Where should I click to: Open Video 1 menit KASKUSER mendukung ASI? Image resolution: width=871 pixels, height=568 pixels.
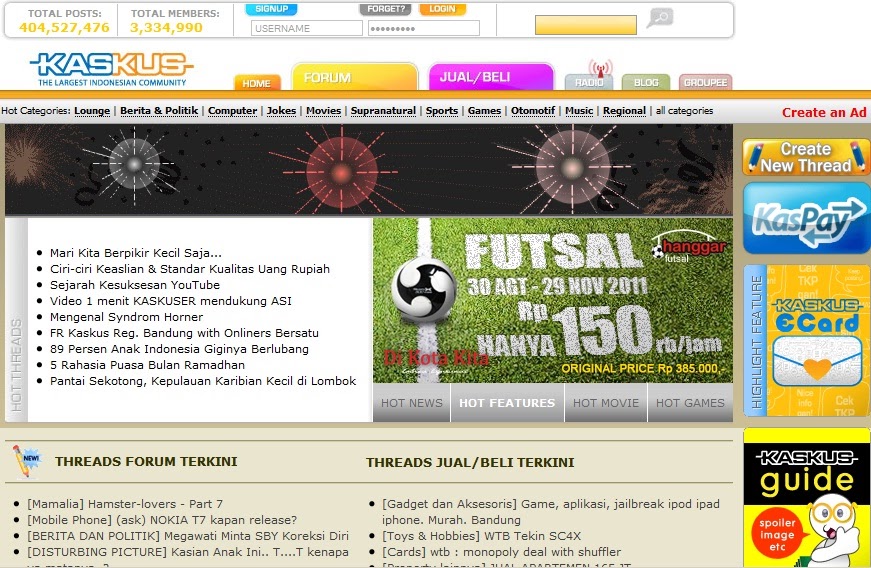pyautogui.click(x=171, y=301)
